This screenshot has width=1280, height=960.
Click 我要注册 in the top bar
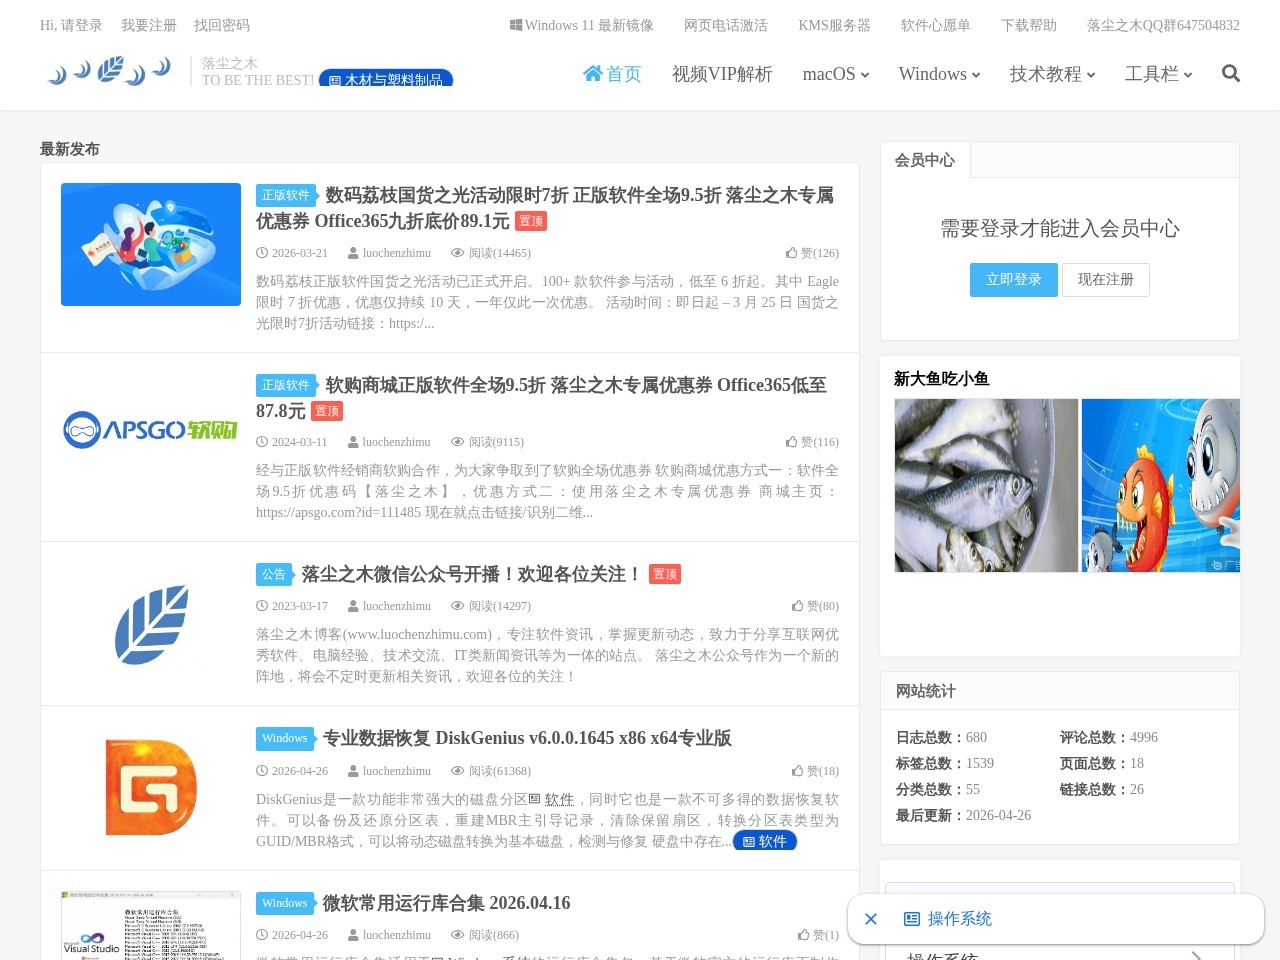(x=149, y=25)
